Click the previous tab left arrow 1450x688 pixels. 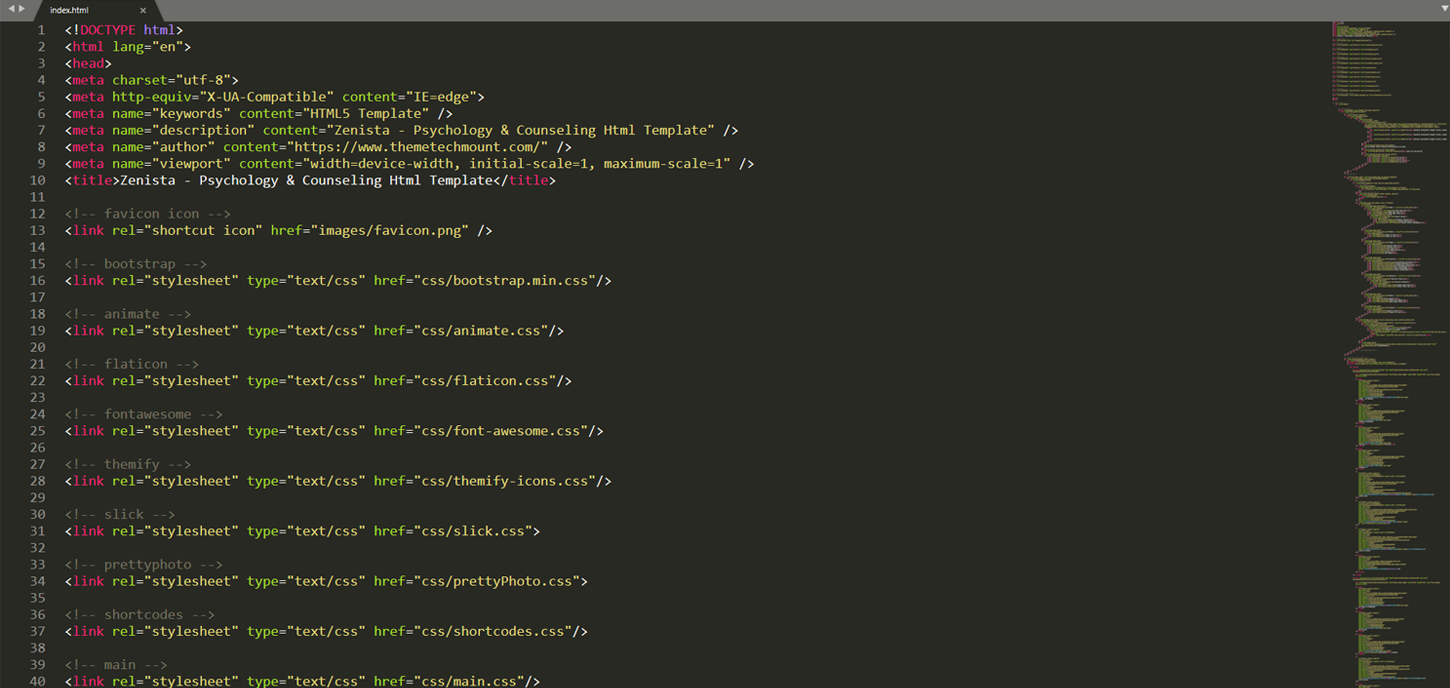coord(11,9)
